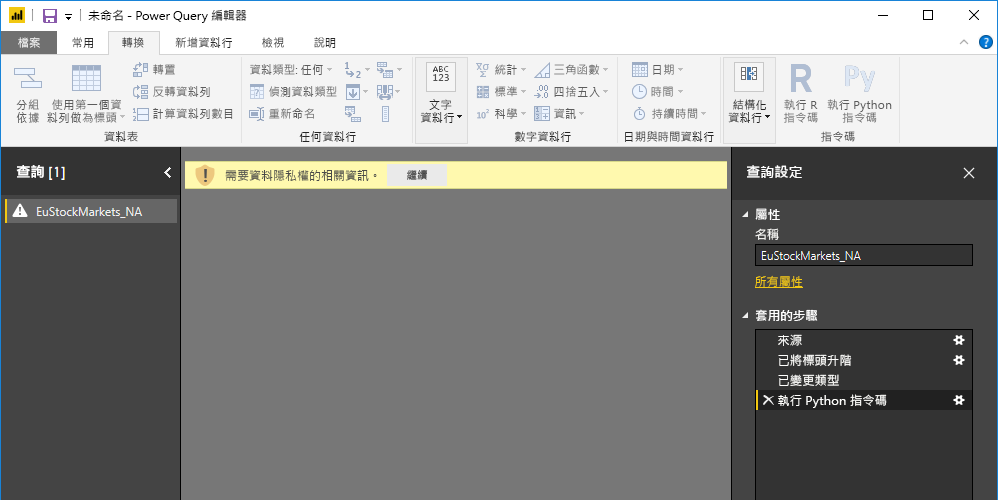The width and height of the screenshot is (998, 500).
Task: Open the Text Column (文字資料行) ABC123 icon
Action: pyautogui.click(x=440, y=78)
